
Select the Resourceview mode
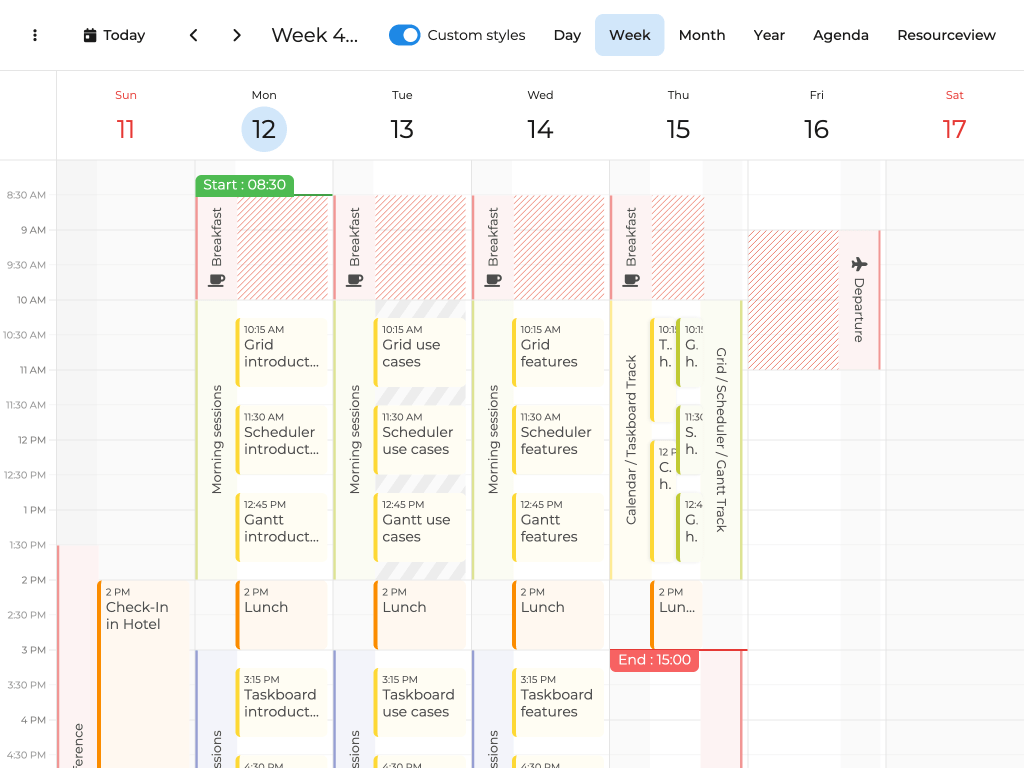coord(945,35)
